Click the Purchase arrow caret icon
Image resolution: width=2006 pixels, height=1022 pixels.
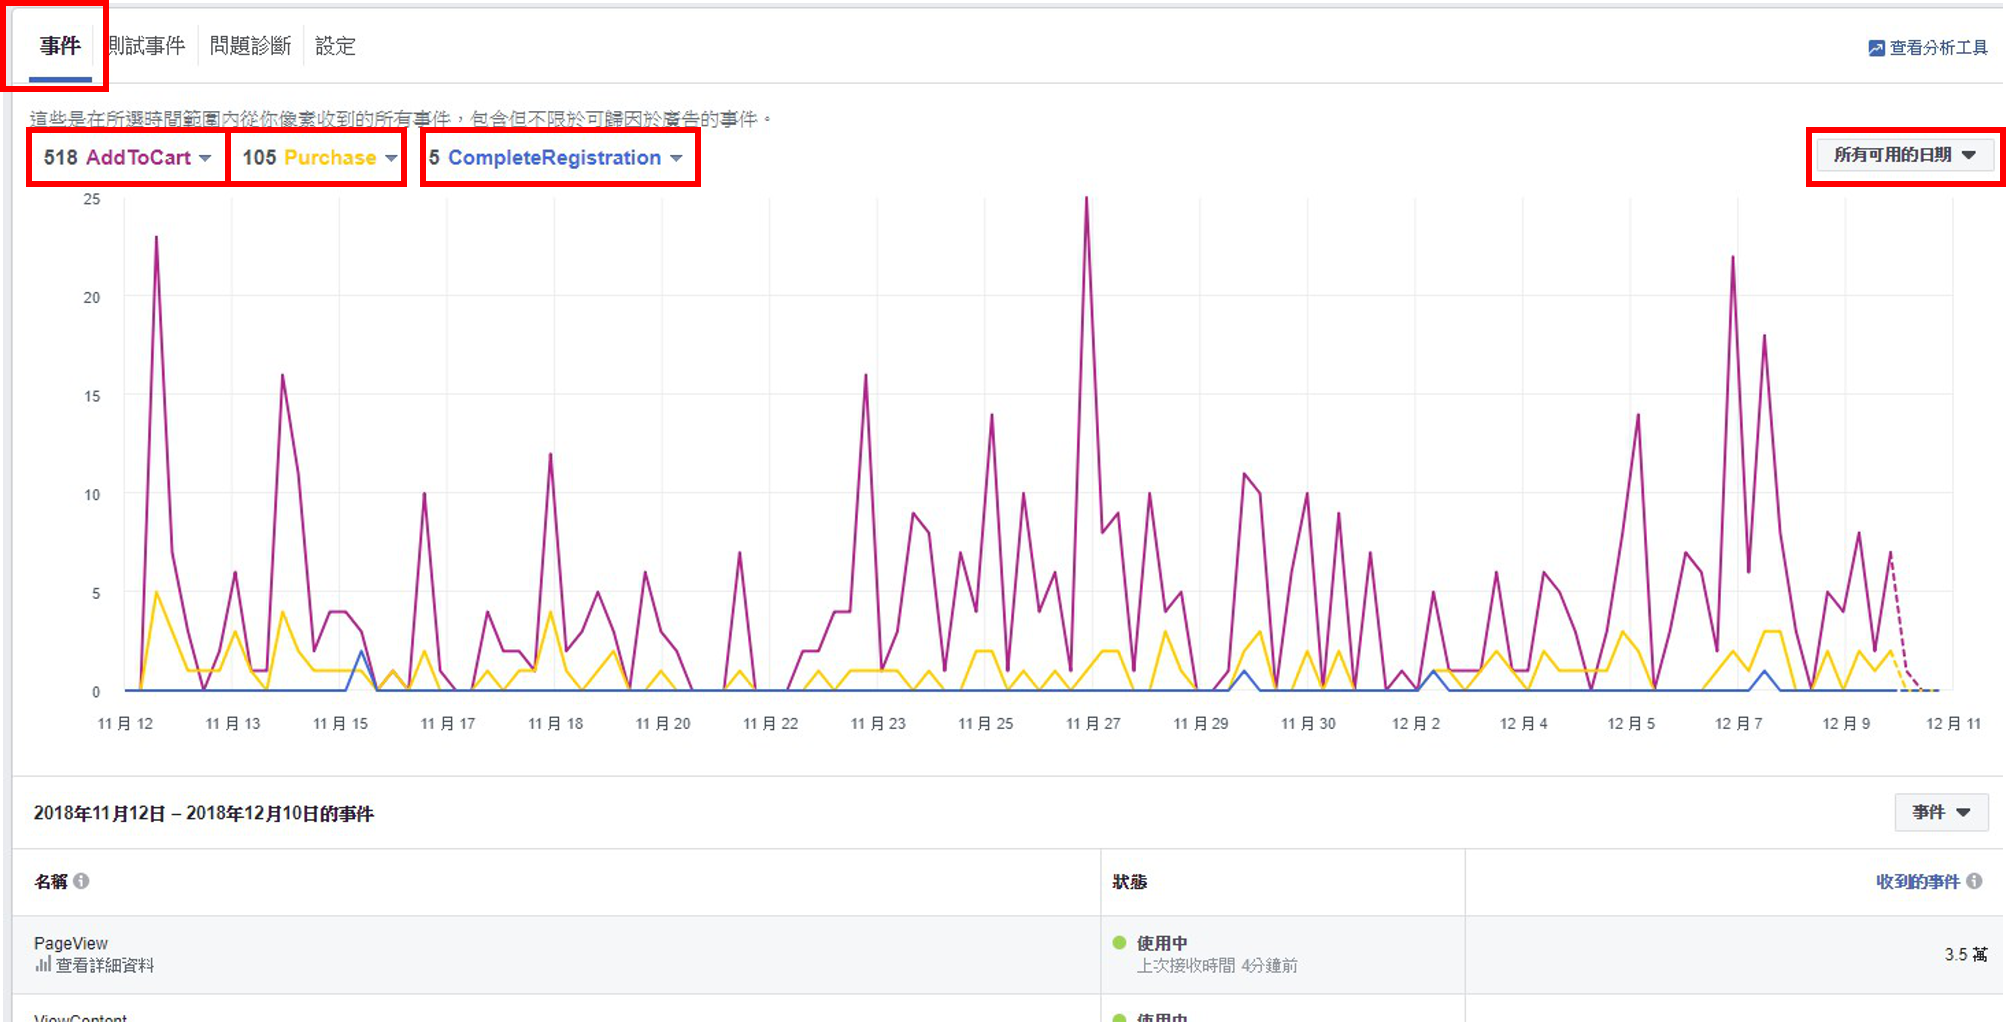coord(391,158)
